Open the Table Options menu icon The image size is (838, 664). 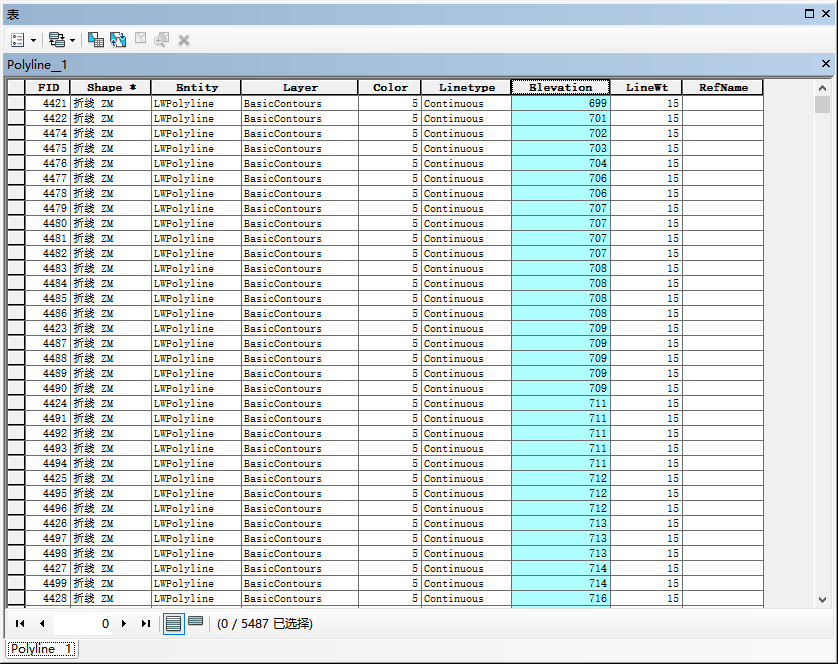pyautogui.click(x=18, y=40)
